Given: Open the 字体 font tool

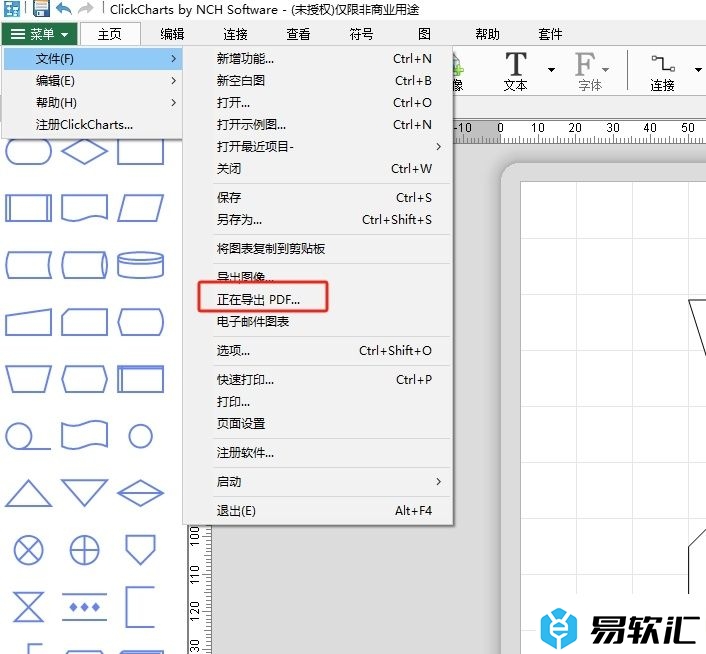Looking at the screenshot, I should pos(590,71).
